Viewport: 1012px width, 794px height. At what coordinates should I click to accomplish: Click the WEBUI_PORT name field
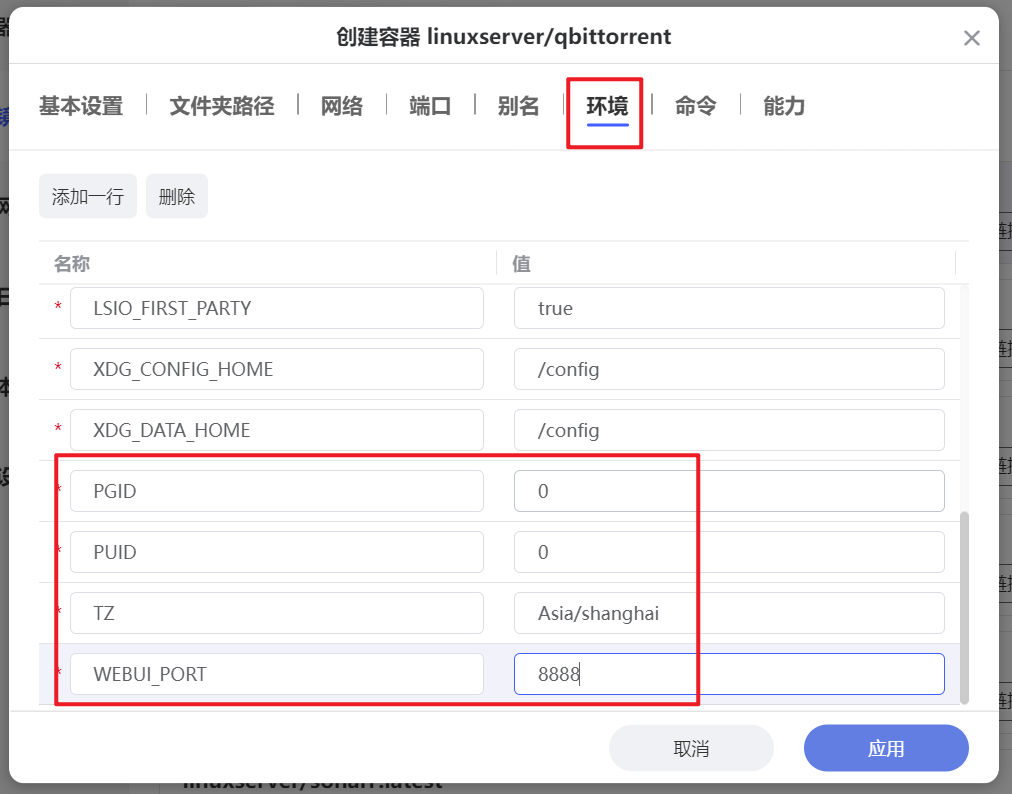(x=277, y=674)
